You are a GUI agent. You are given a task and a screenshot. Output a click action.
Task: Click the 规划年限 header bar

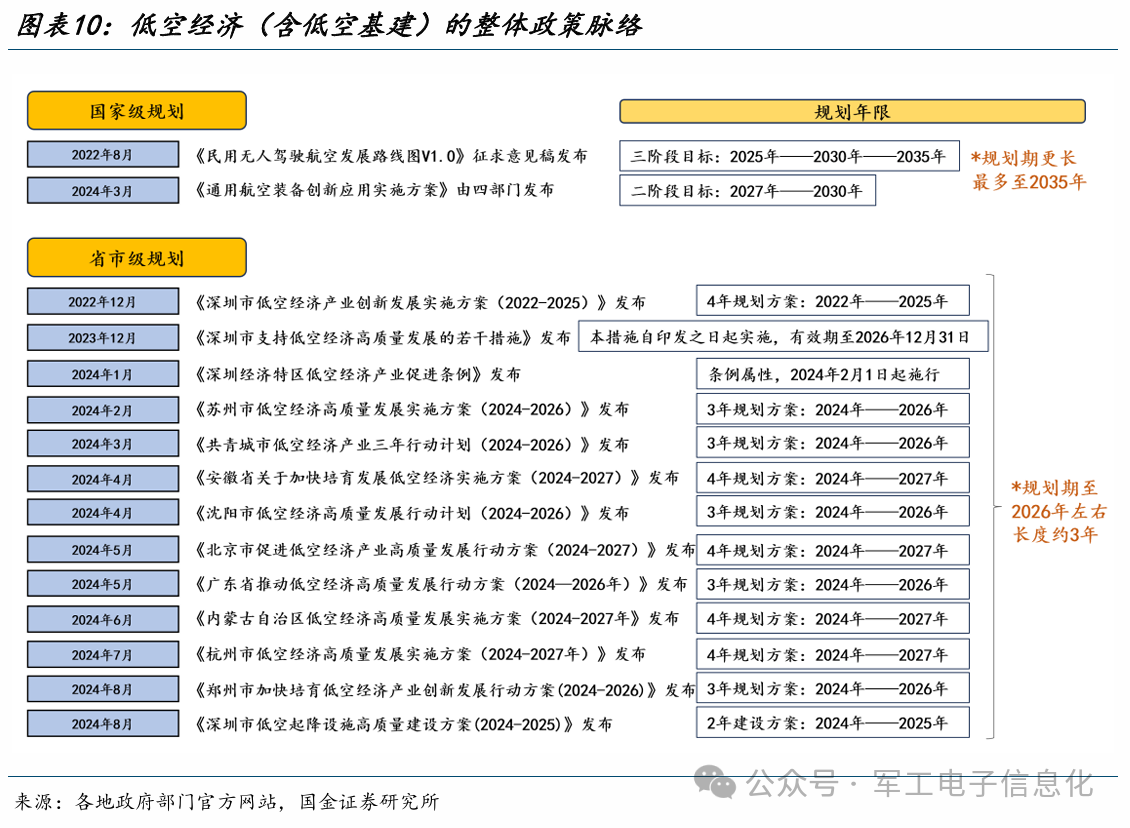(x=852, y=112)
